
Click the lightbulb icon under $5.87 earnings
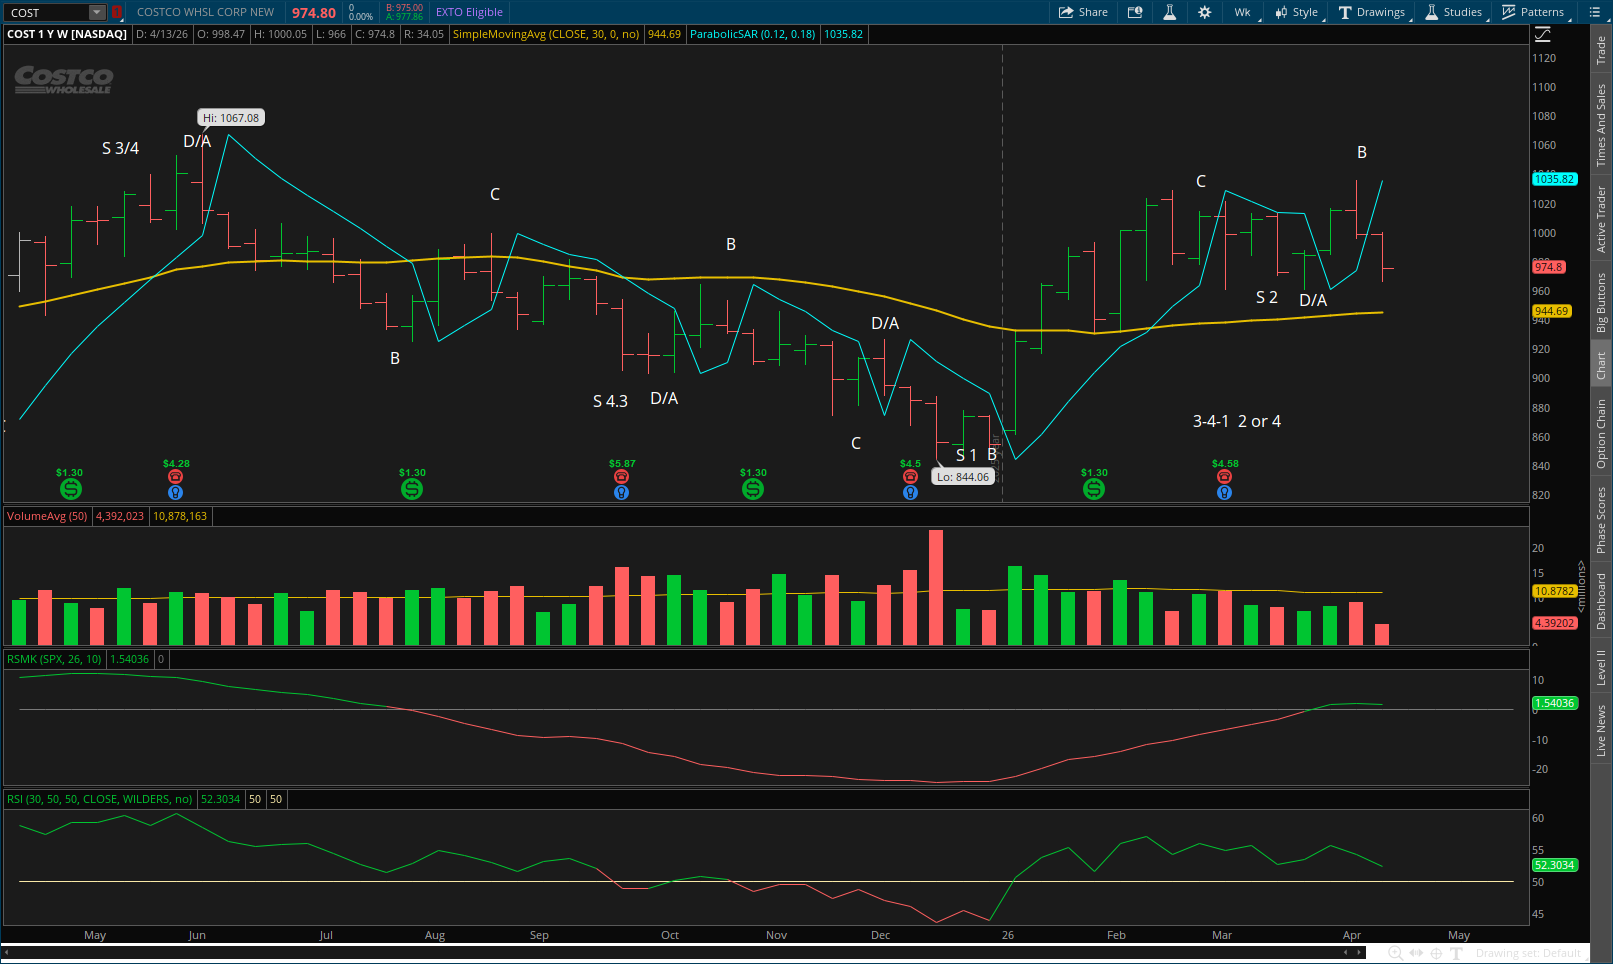point(621,492)
